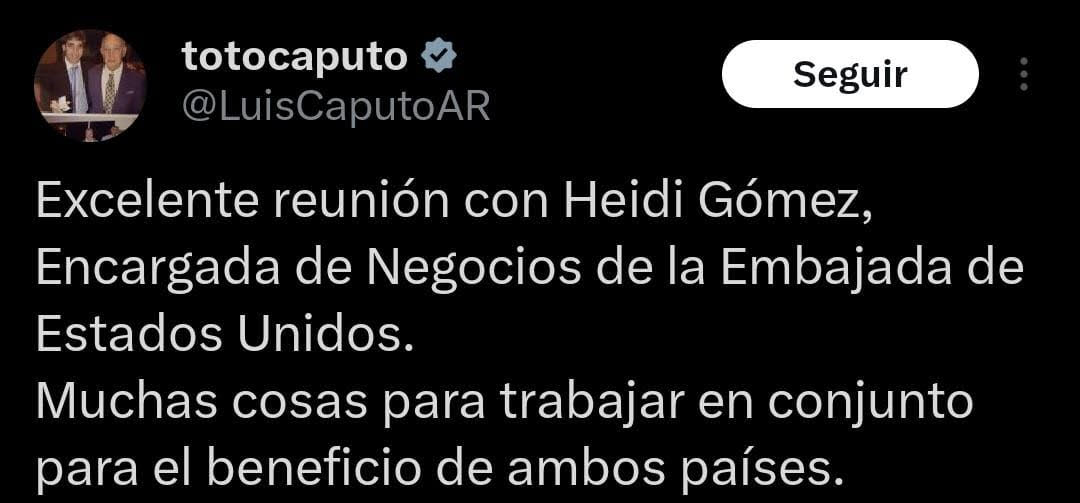Viewport: 1080px width, 503px height.
Task: Click the totocaputo display name
Action: click(x=295, y=57)
